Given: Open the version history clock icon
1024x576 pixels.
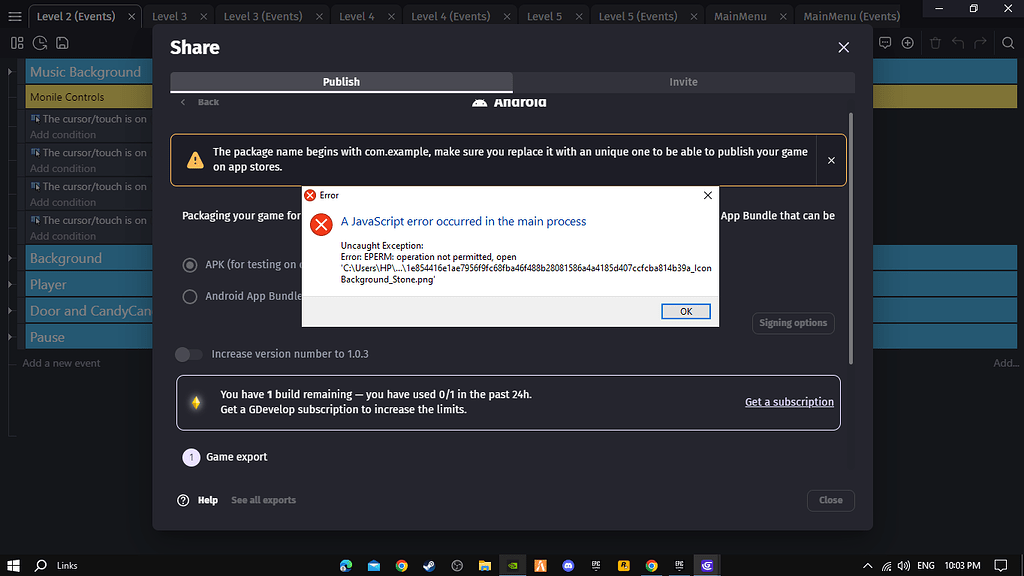Looking at the screenshot, I should coord(40,43).
